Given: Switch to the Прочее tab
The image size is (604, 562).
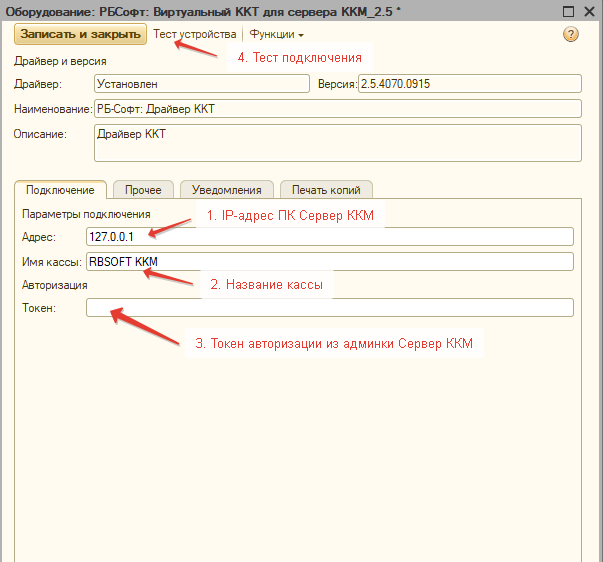Looking at the screenshot, I should [143, 190].
